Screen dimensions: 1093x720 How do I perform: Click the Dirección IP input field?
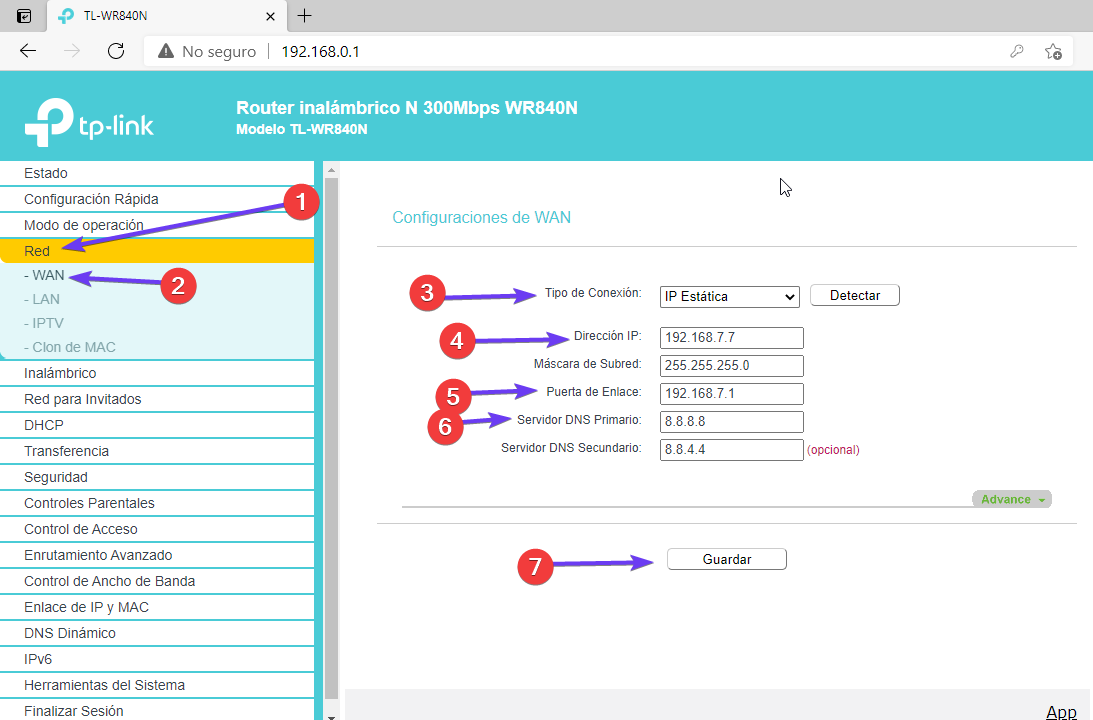click(731, 338)
